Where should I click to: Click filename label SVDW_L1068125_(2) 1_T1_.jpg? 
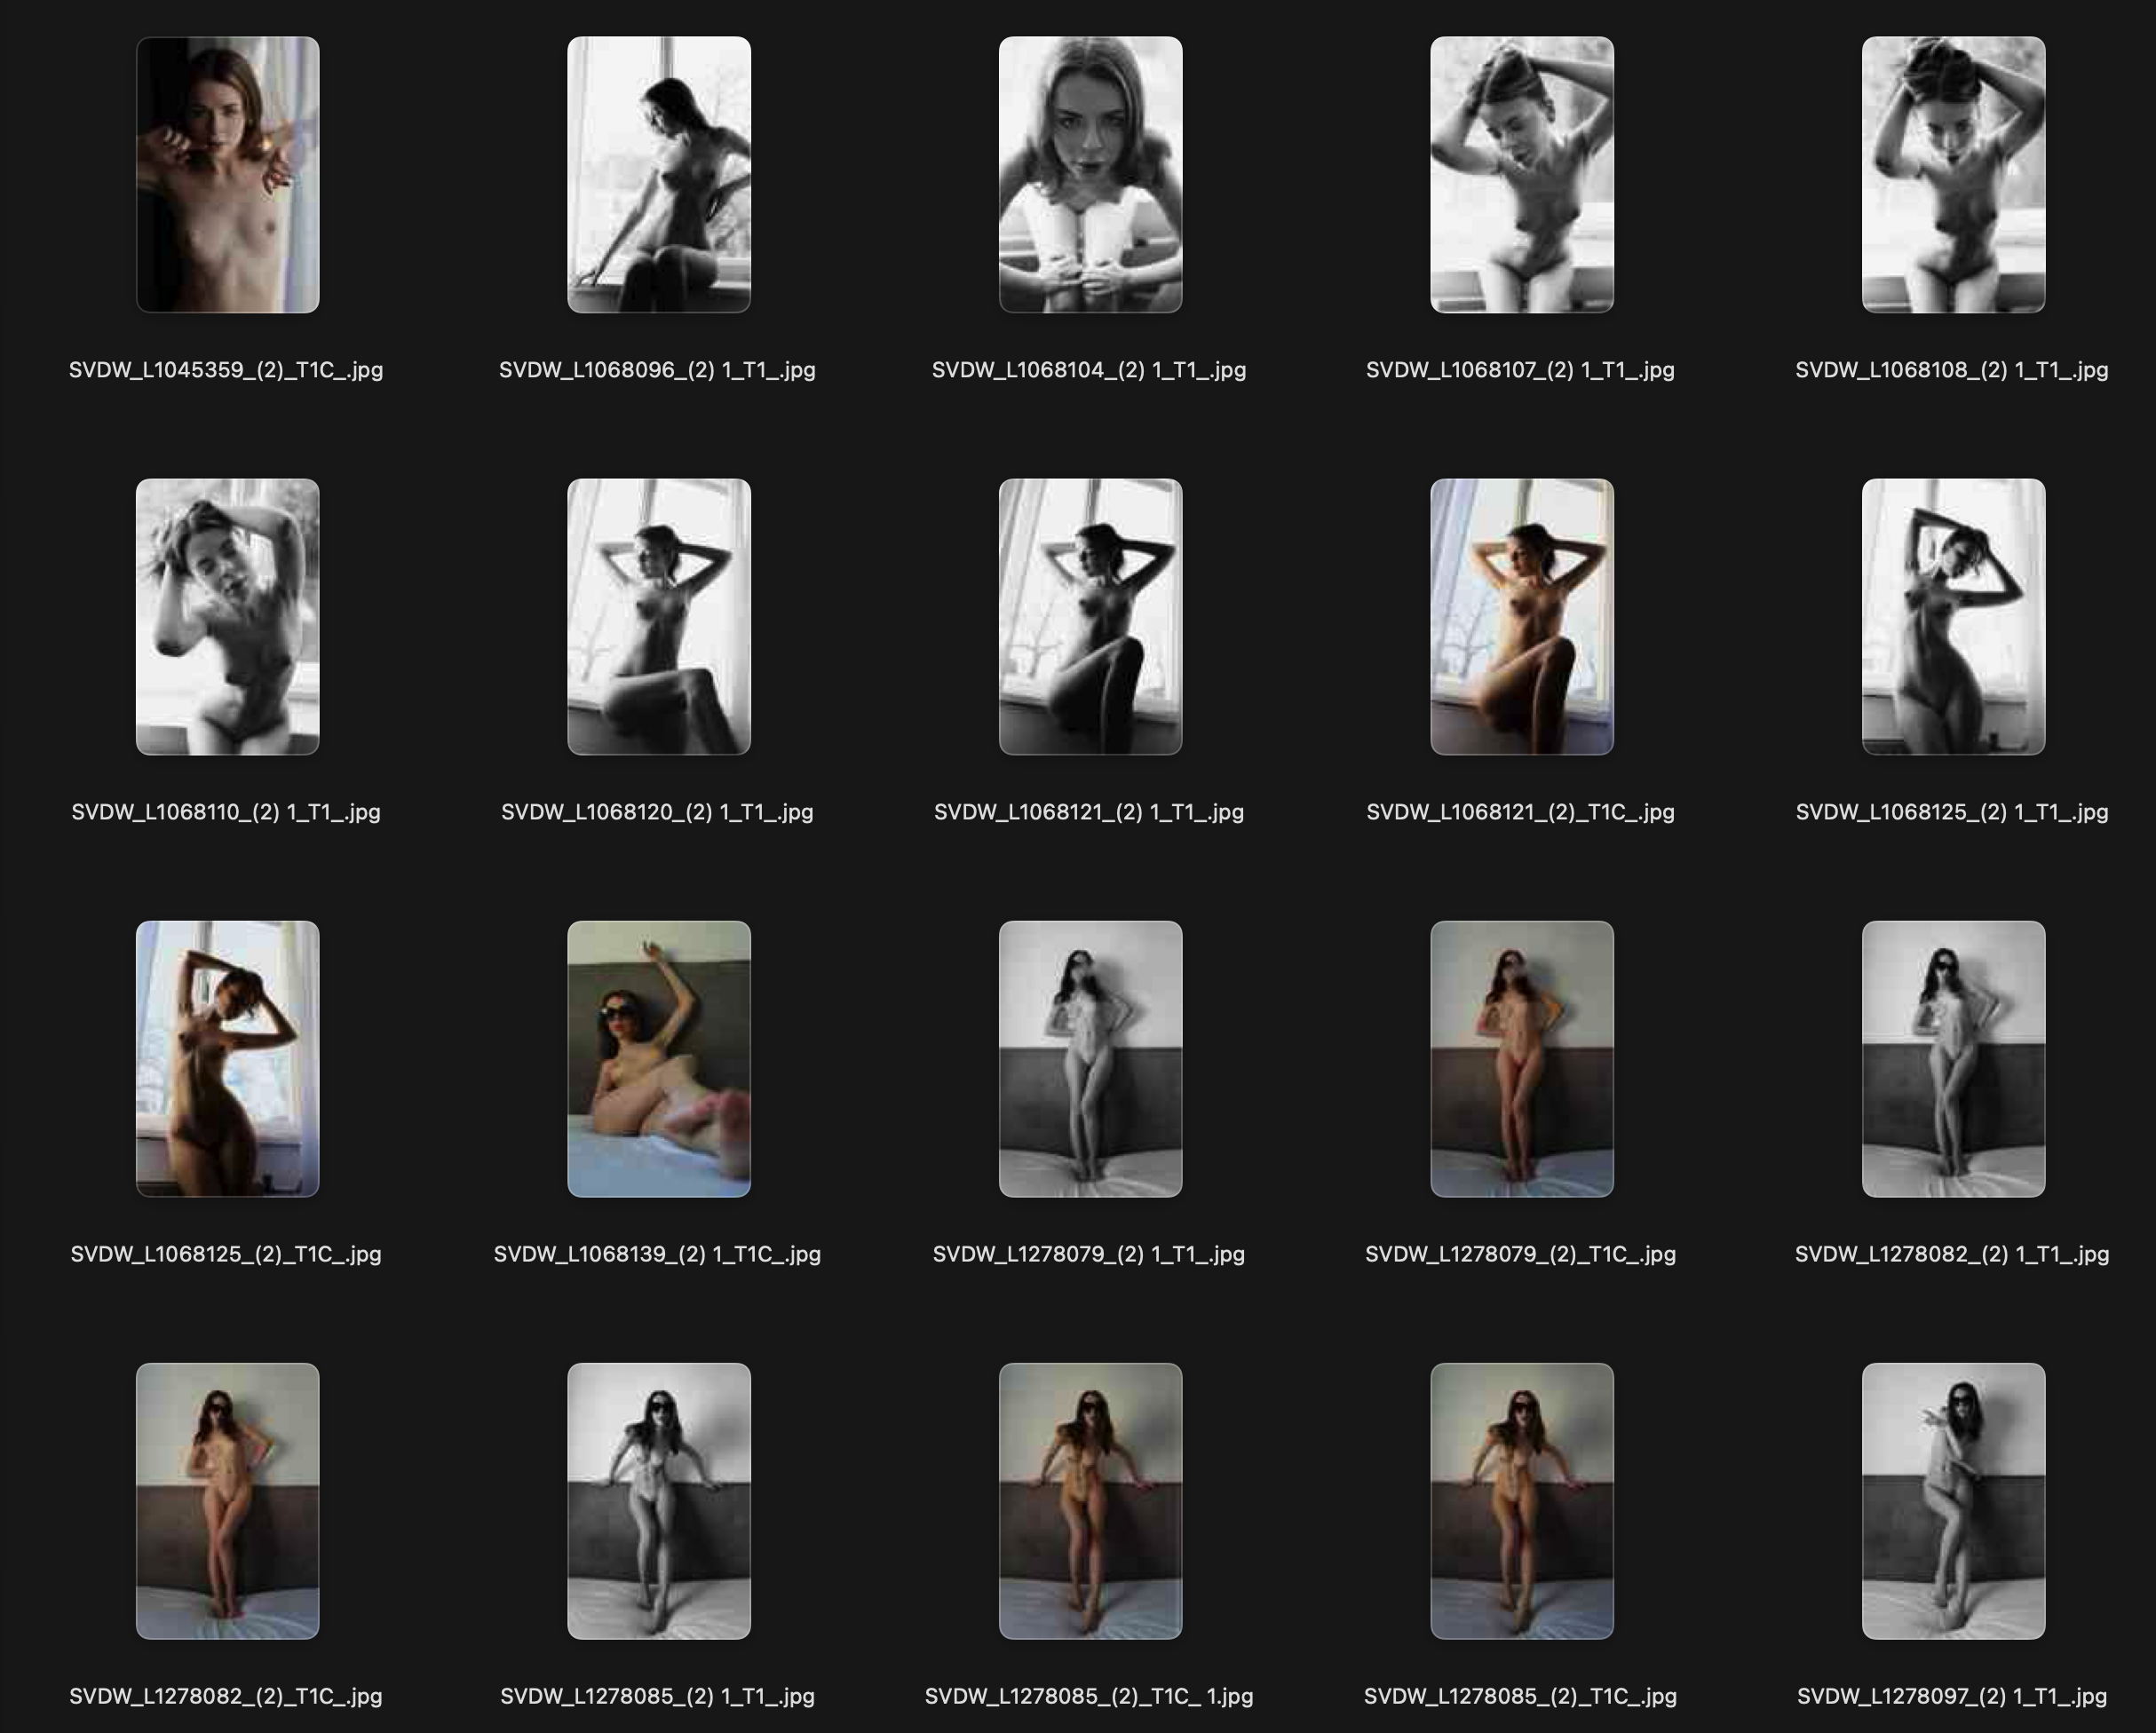click(x=1952, y=812)
